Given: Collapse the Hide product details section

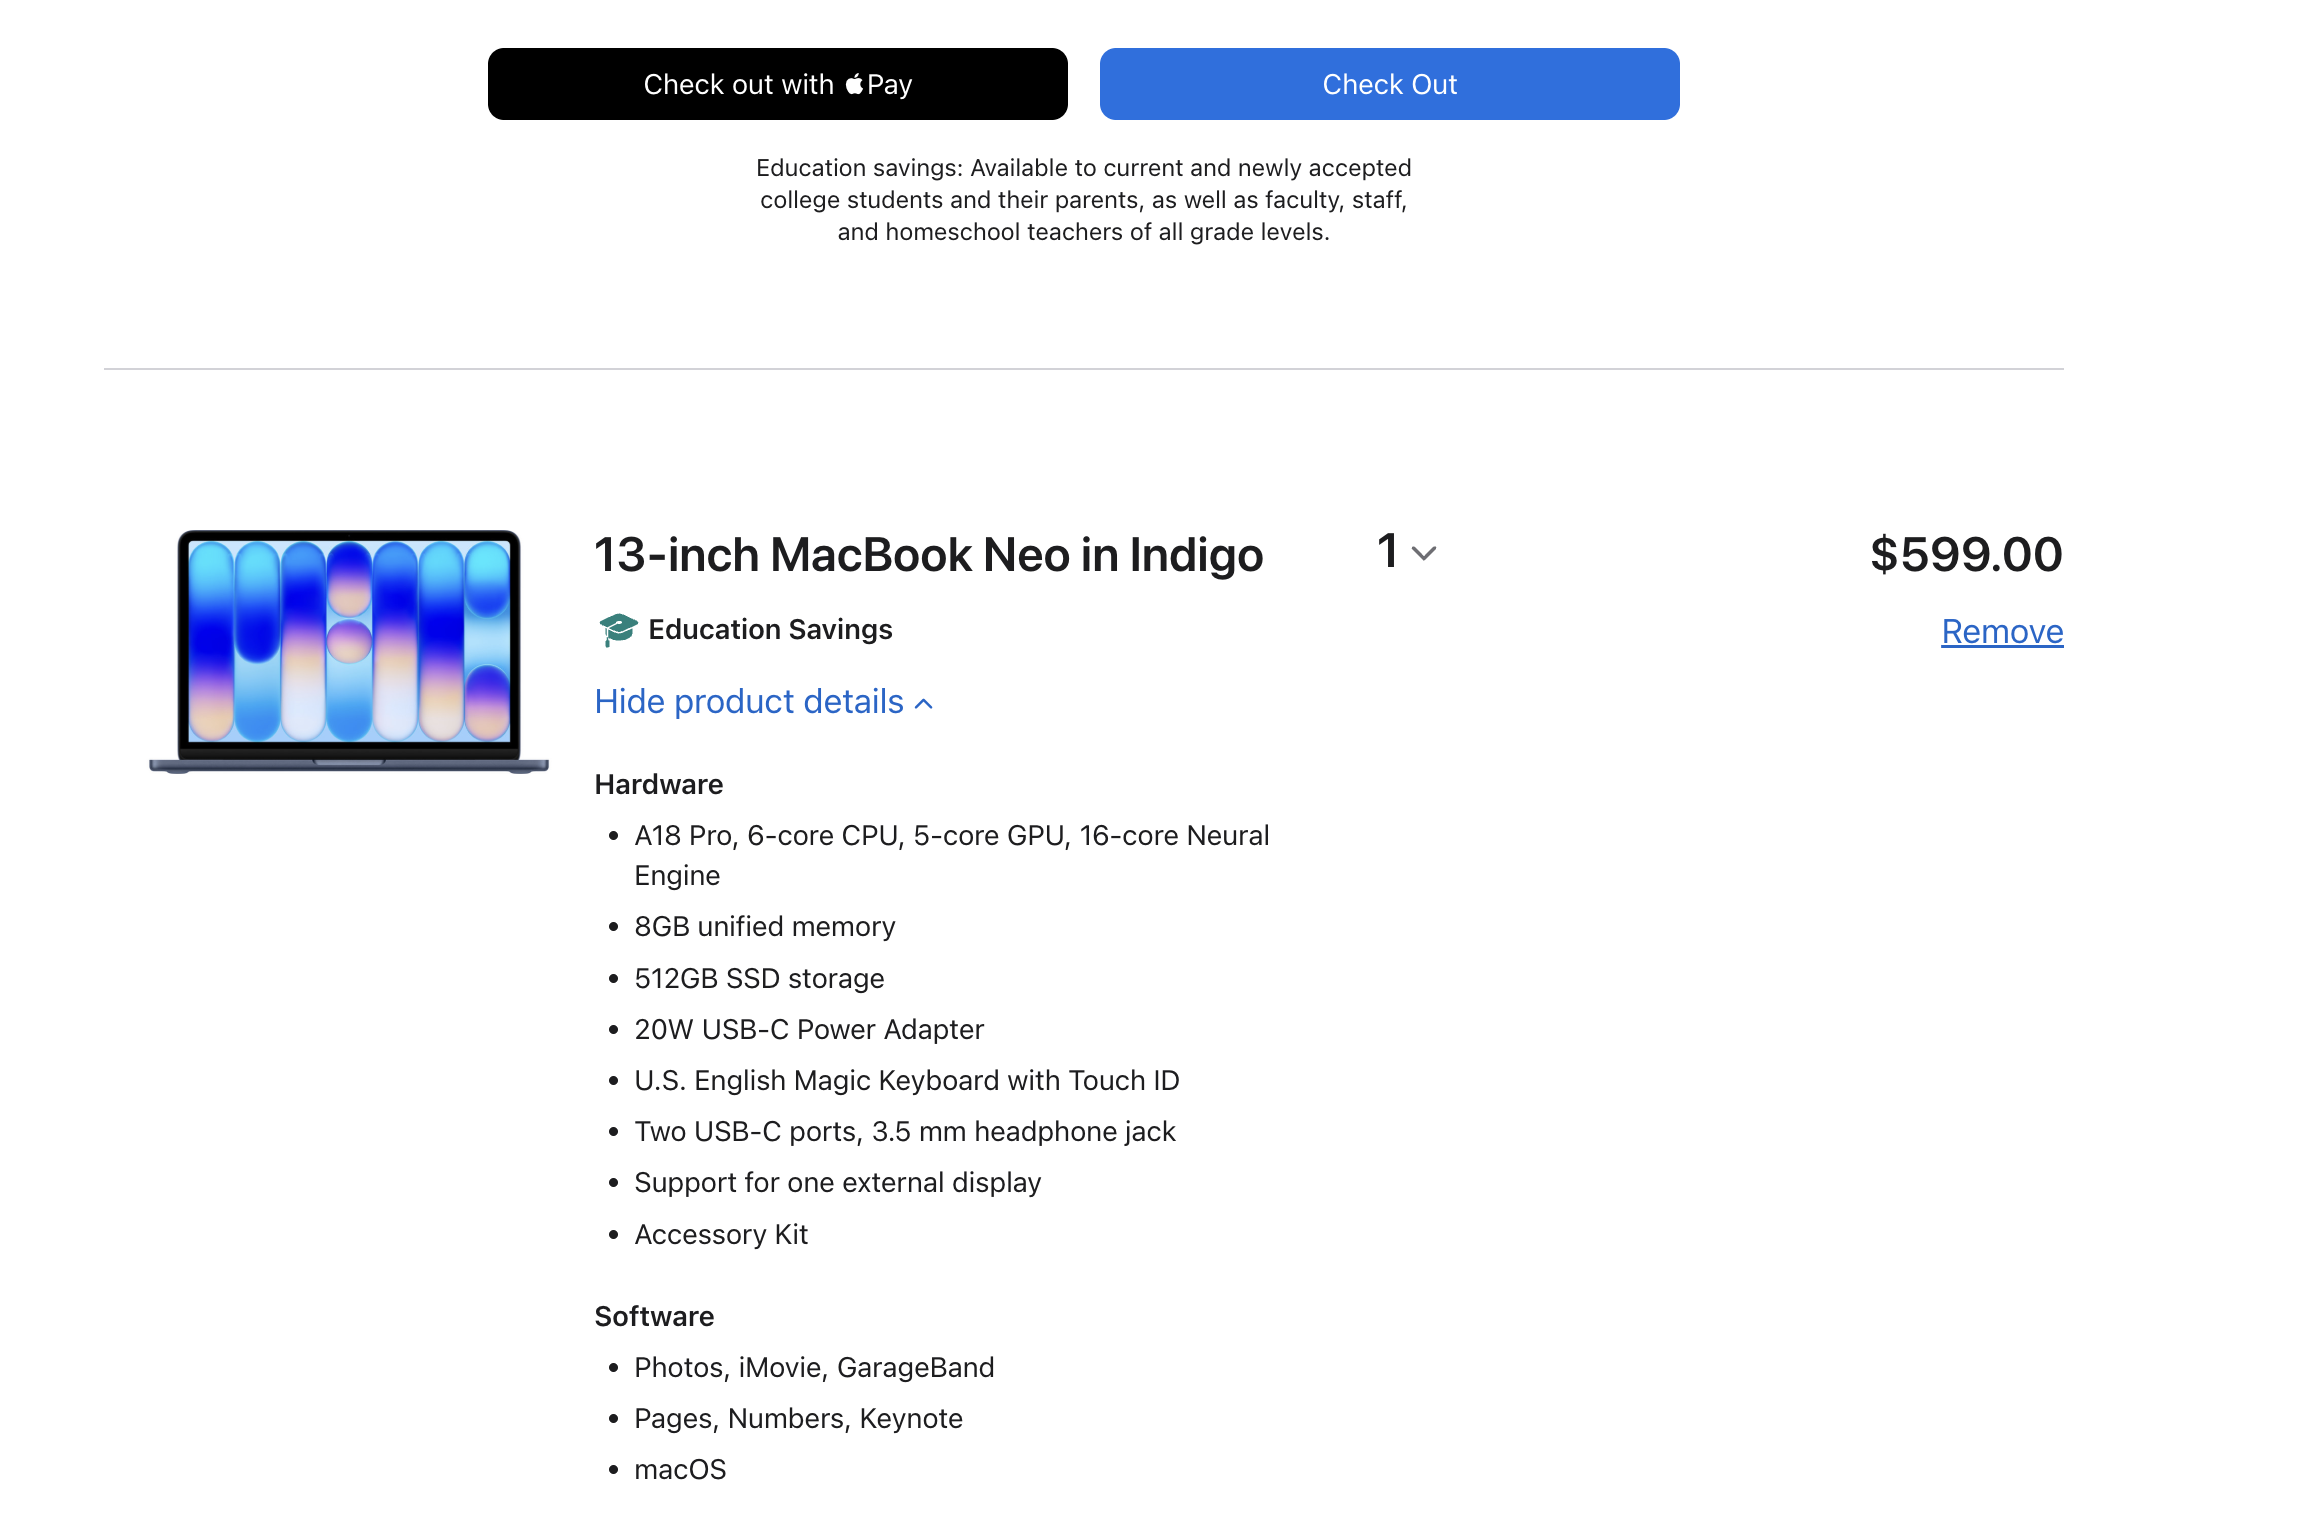Looking at the screenshot, I should (749, 702).
